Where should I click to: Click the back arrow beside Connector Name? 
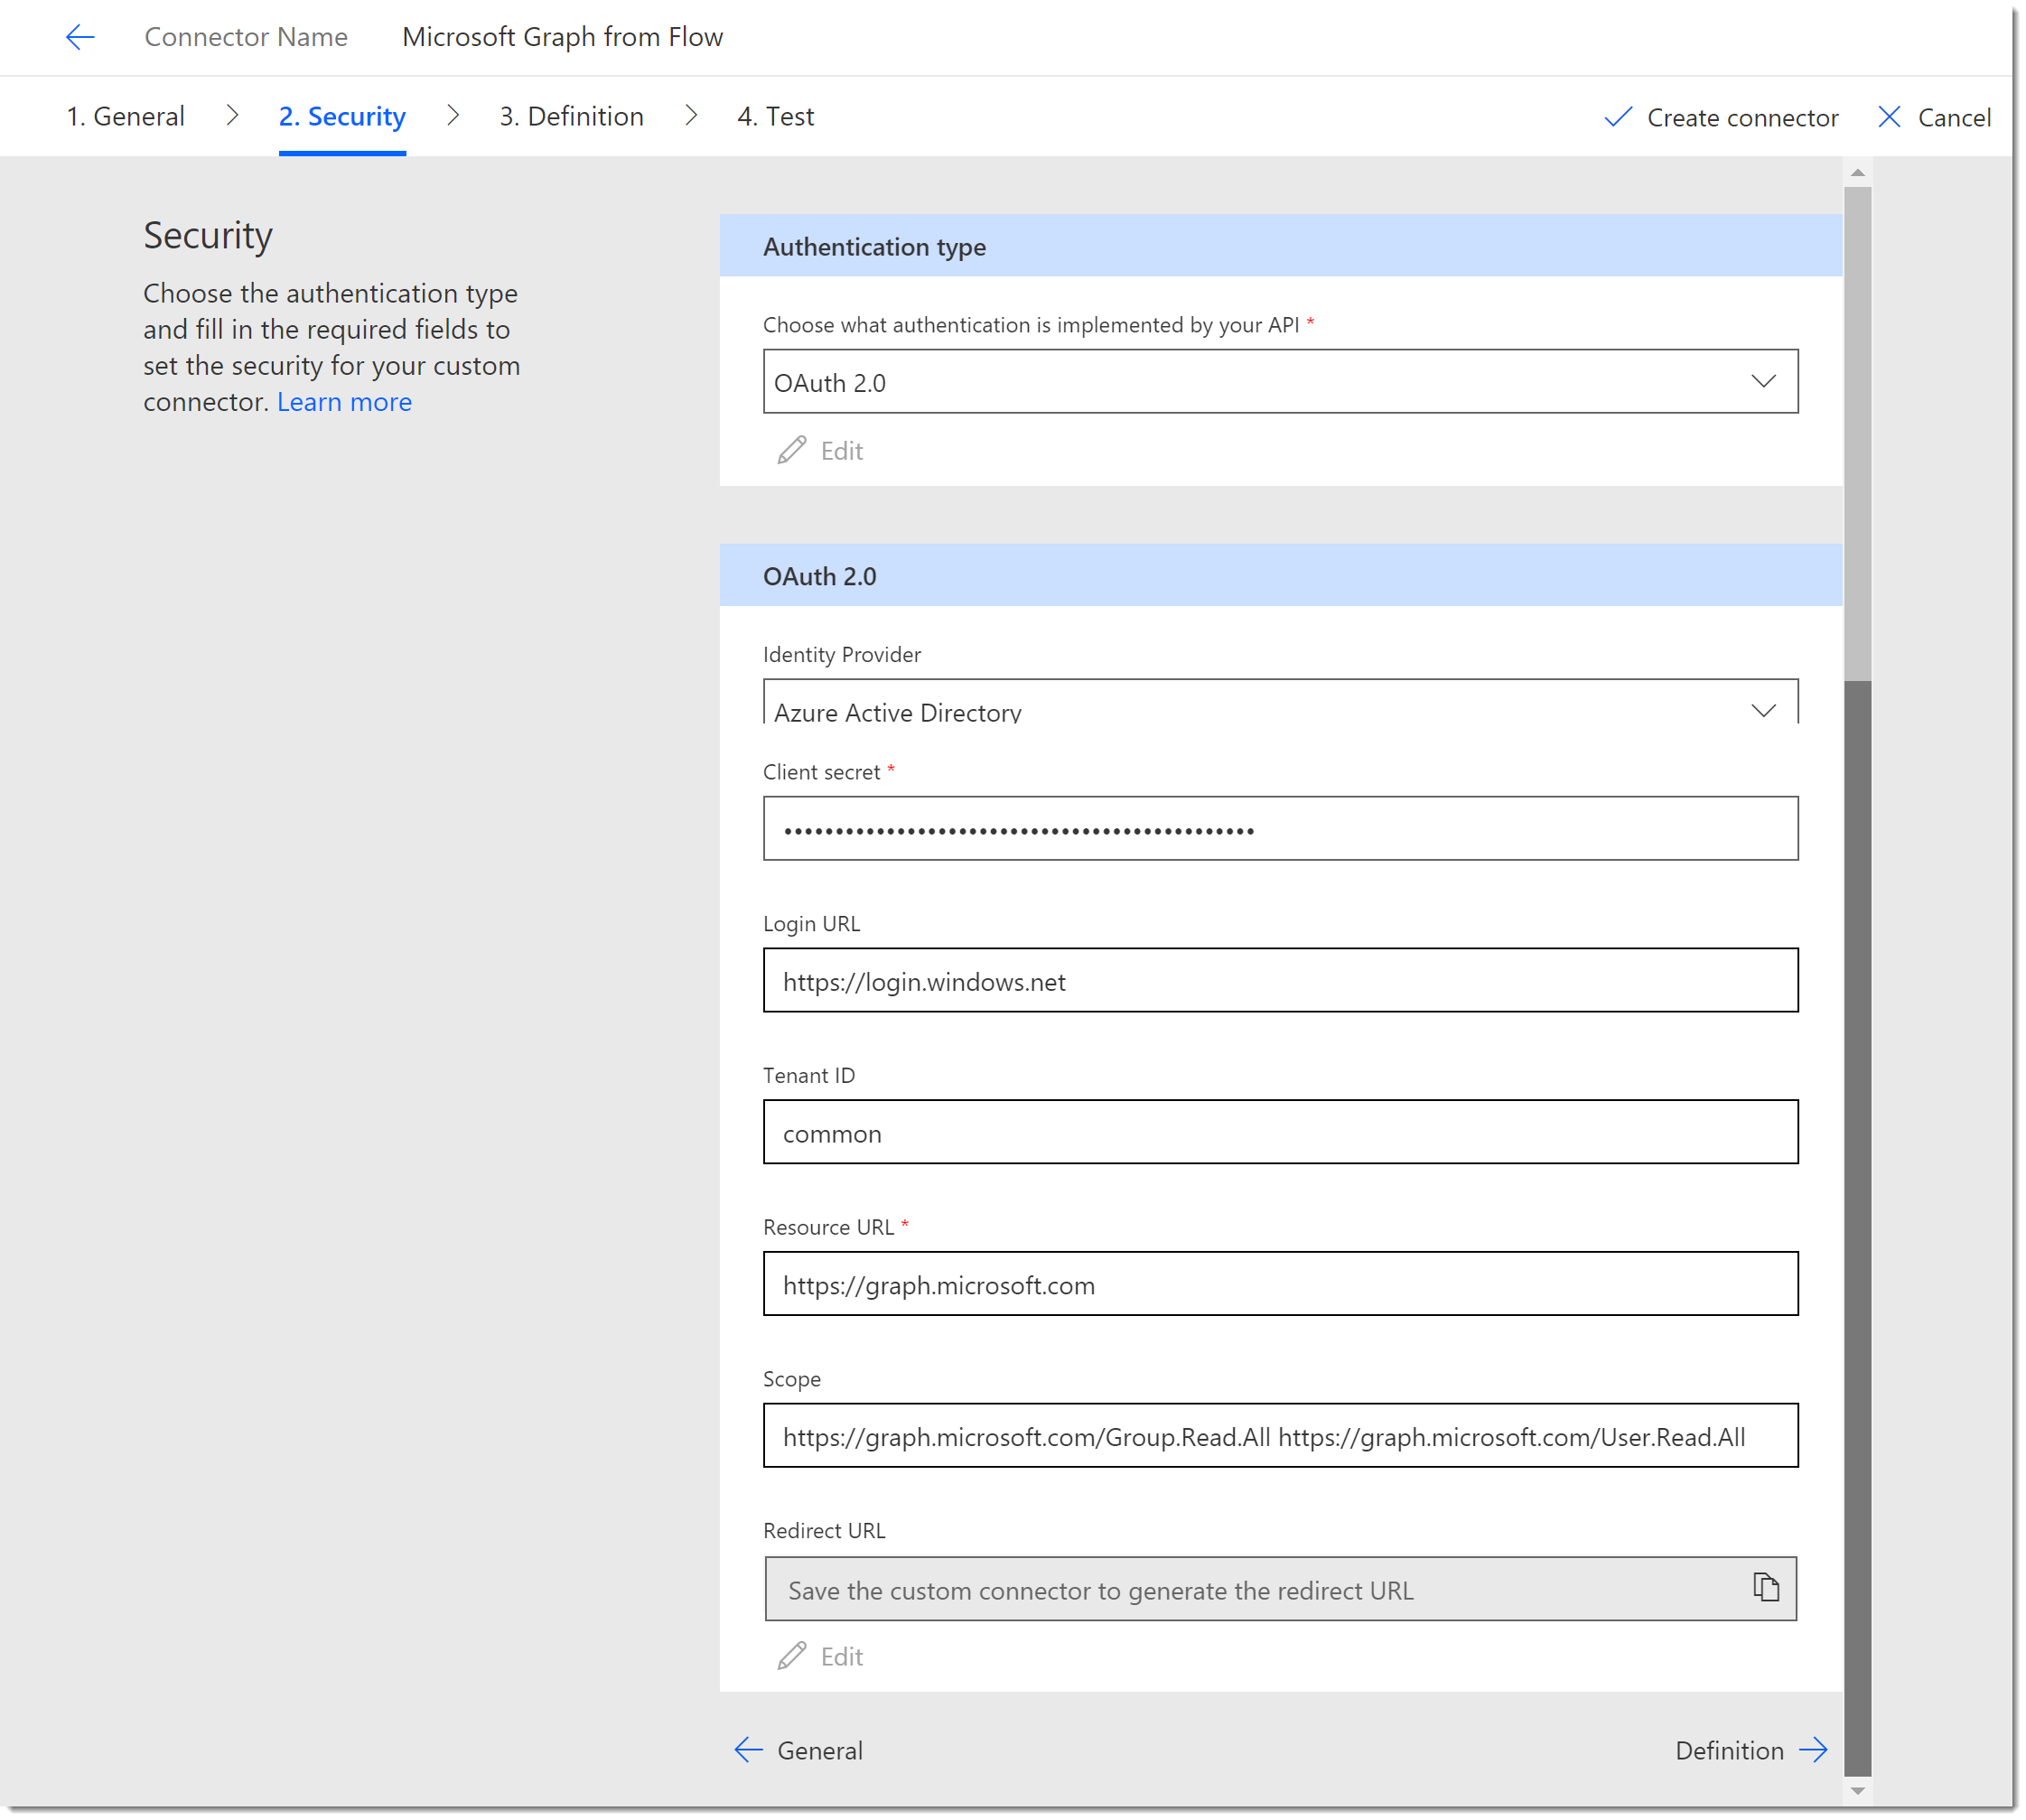pyautogui.click(x=80, y=37)
